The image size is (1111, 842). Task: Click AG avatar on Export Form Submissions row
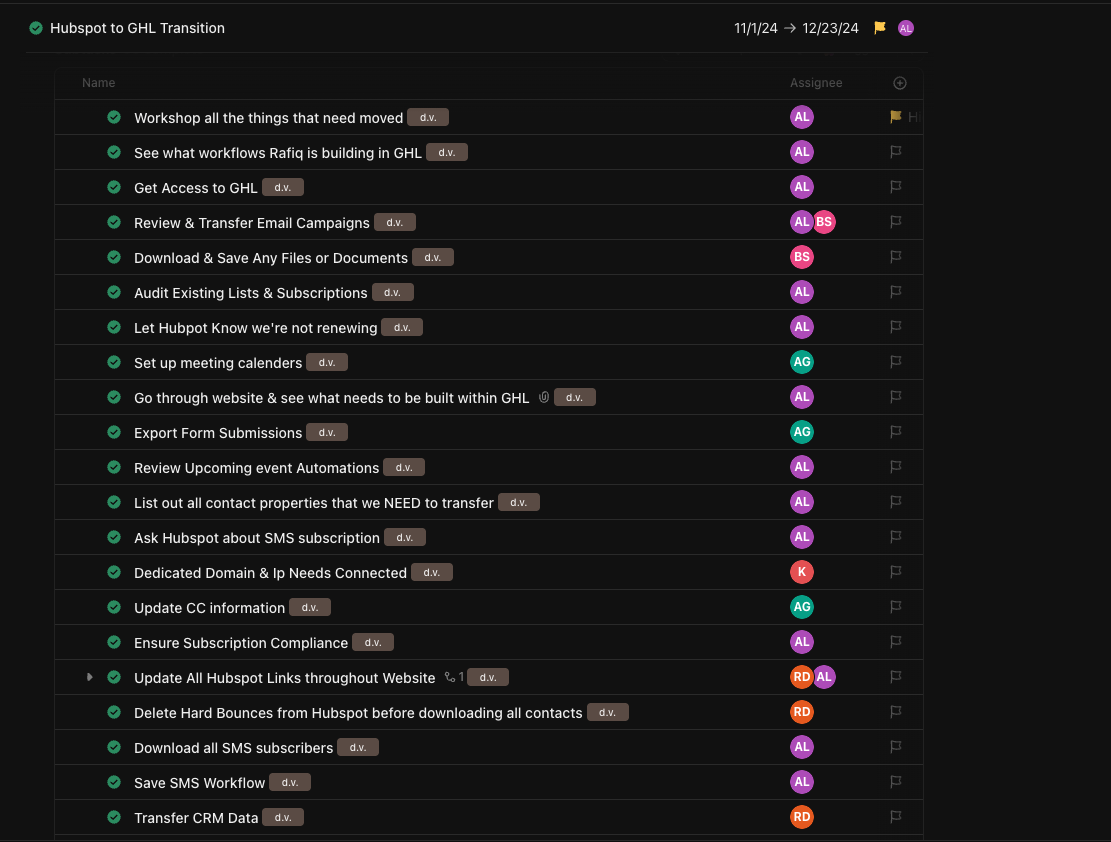(801, 432)
